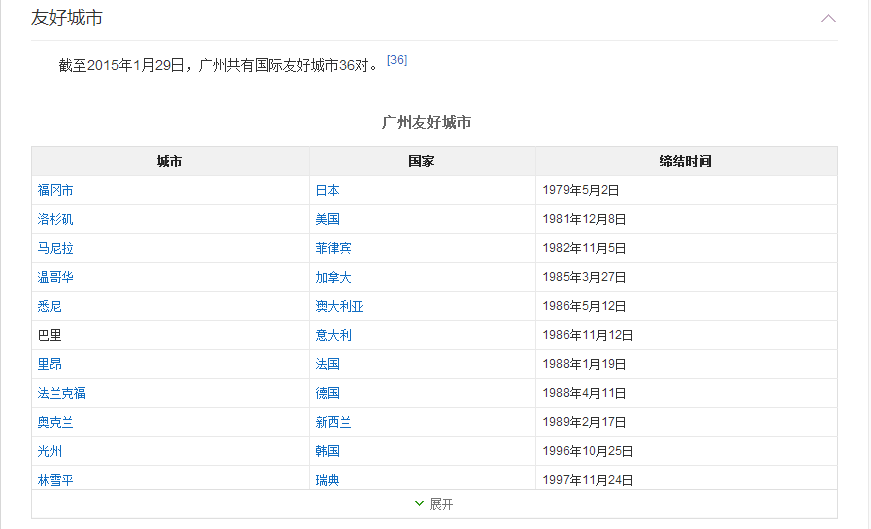Open the 温哥华 city link
The height and width of the screenshot is (529, 871).
(55, 277)
